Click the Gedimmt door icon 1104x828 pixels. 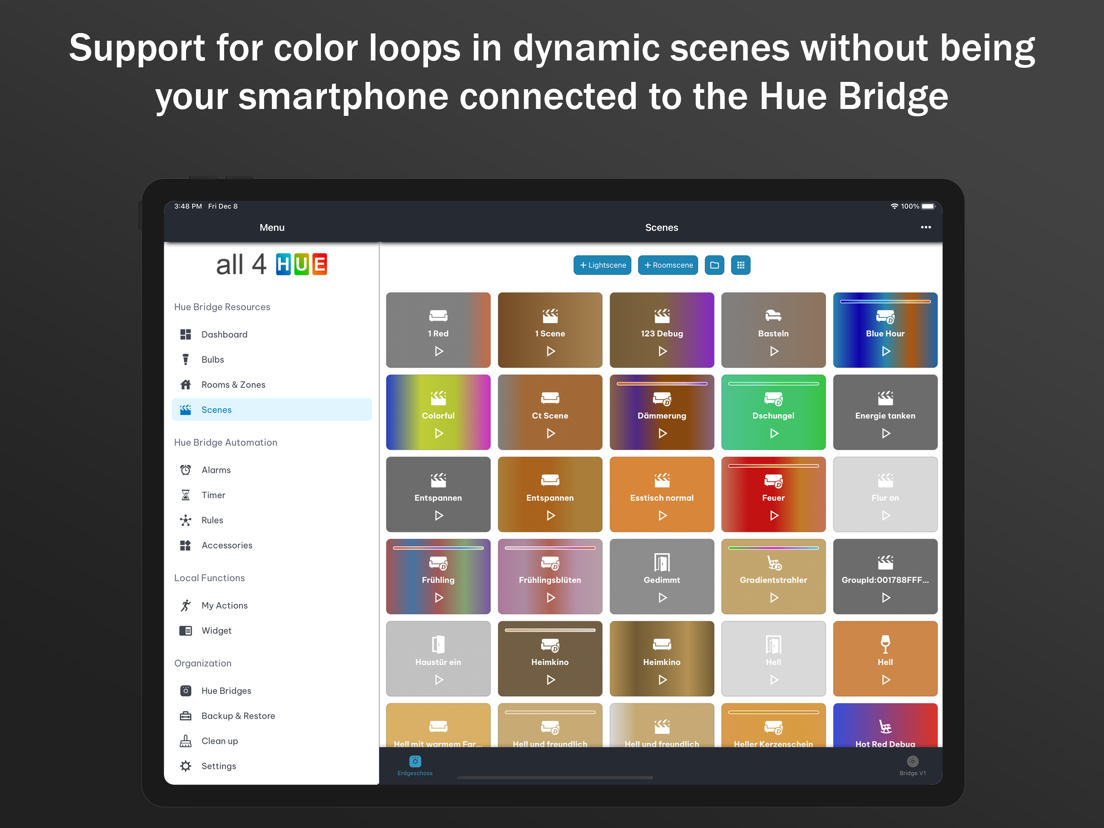tap(662, 562)
